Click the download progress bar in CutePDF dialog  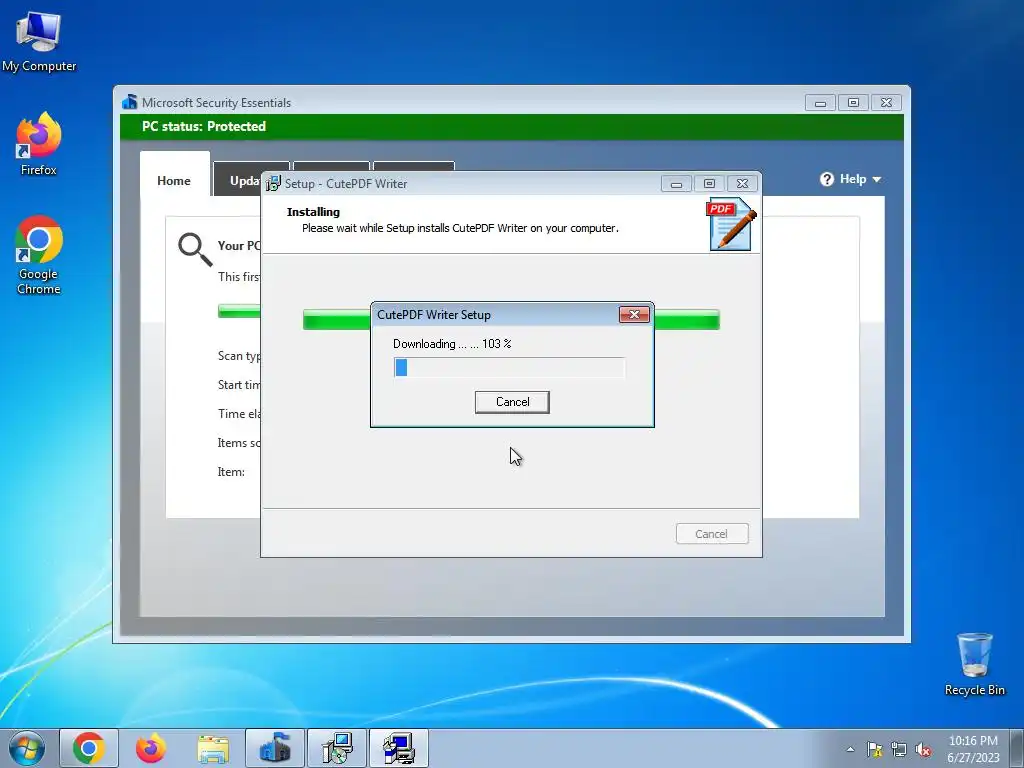(x=509, y=368)
